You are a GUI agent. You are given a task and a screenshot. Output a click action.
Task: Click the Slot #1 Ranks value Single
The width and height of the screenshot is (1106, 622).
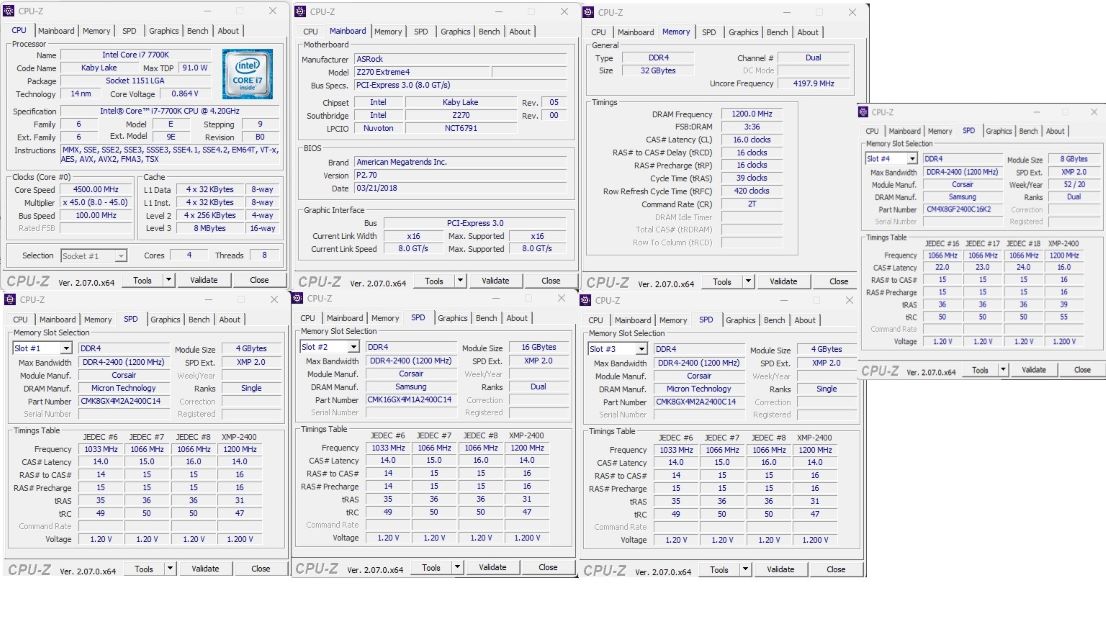tap(251, 389)
